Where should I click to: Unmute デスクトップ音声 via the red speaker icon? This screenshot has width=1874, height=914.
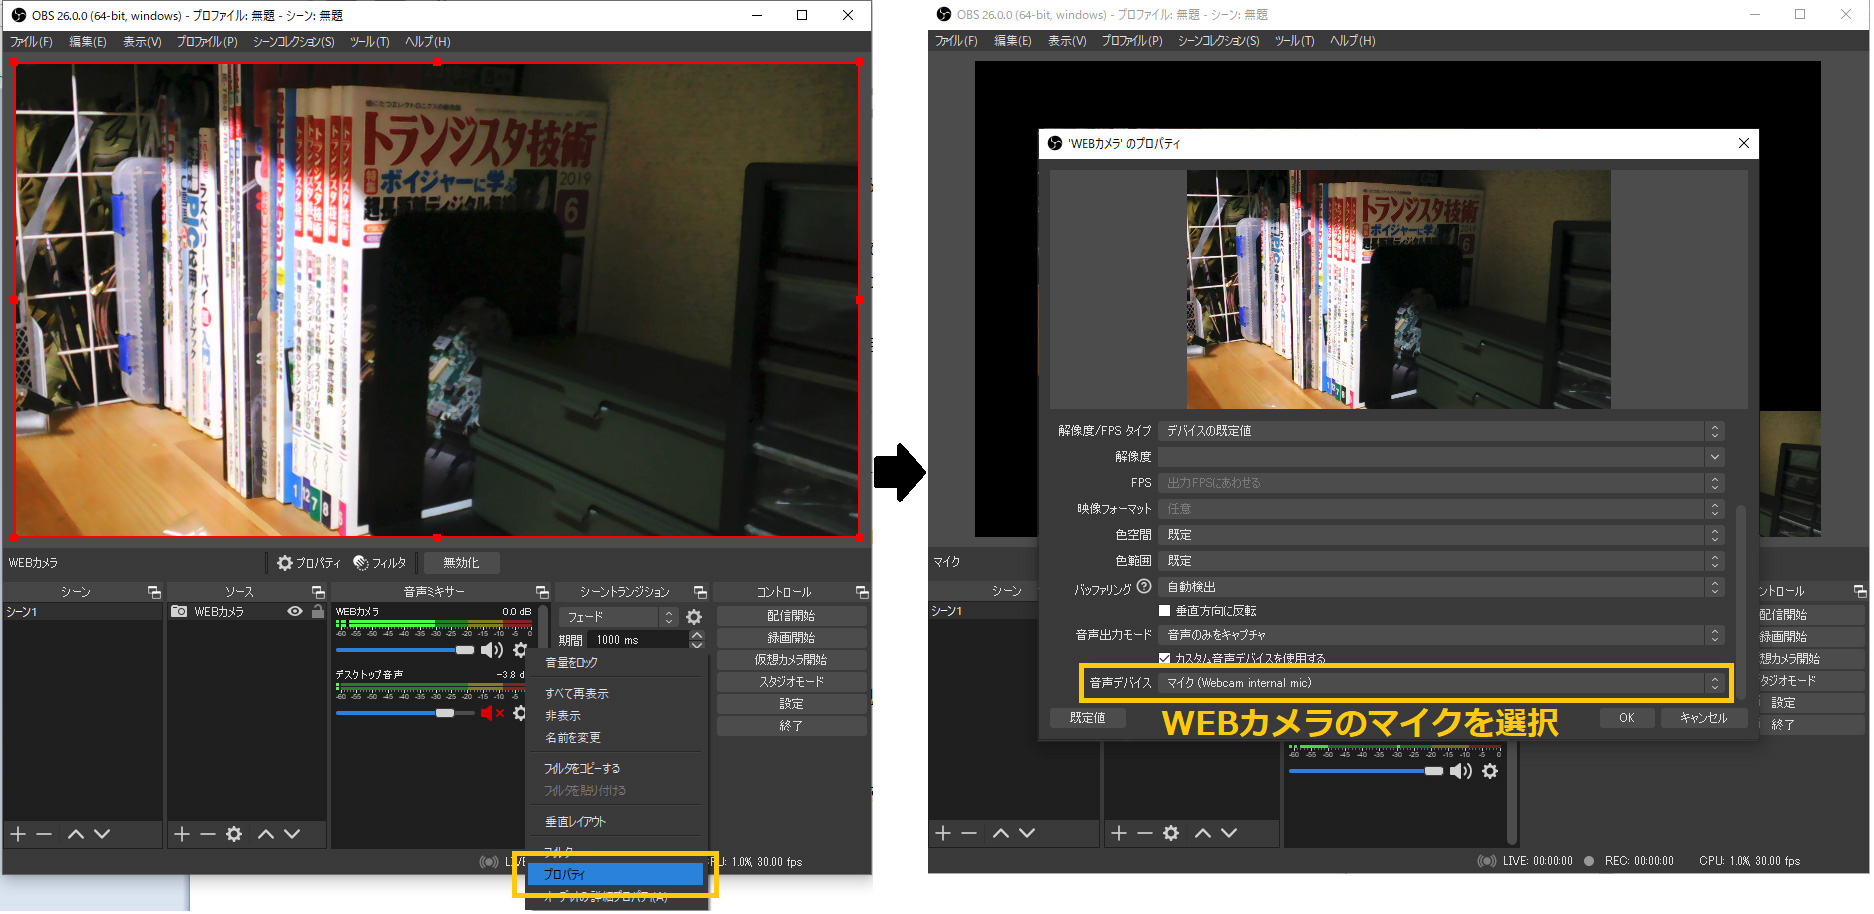point(491,713)
